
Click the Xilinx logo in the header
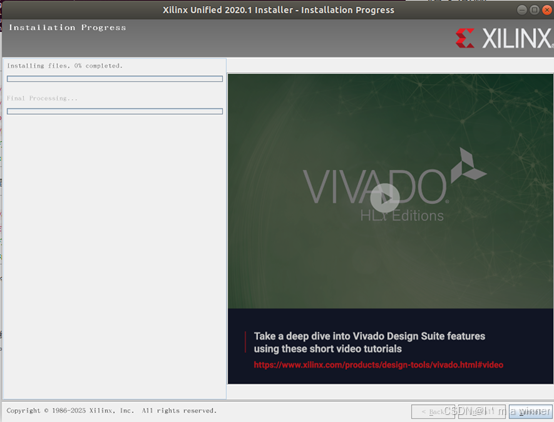[504, 38]
